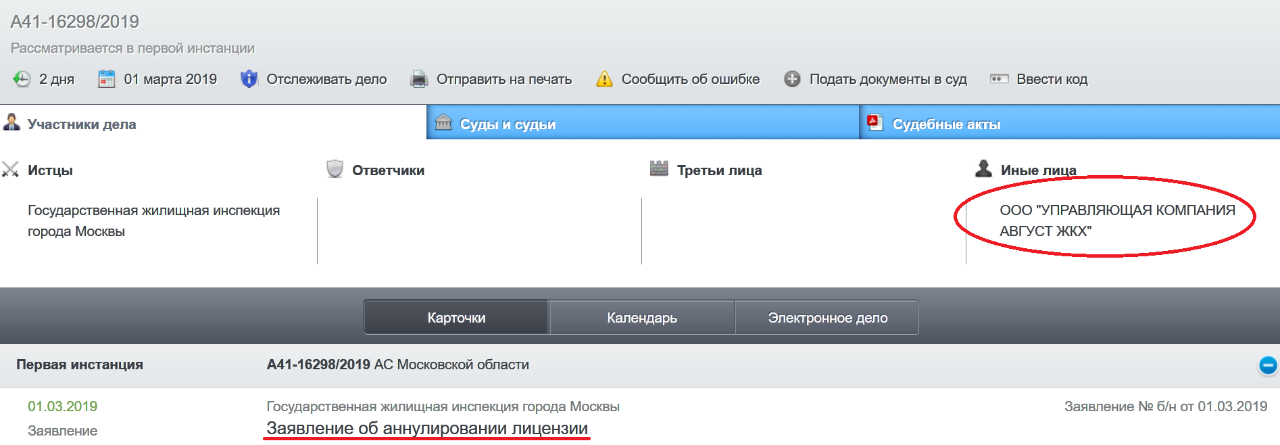This screenshot has height=445, width=1280.
Task: Click case number А41-16298/2019 in instance row
Action: tap(318, 364)
